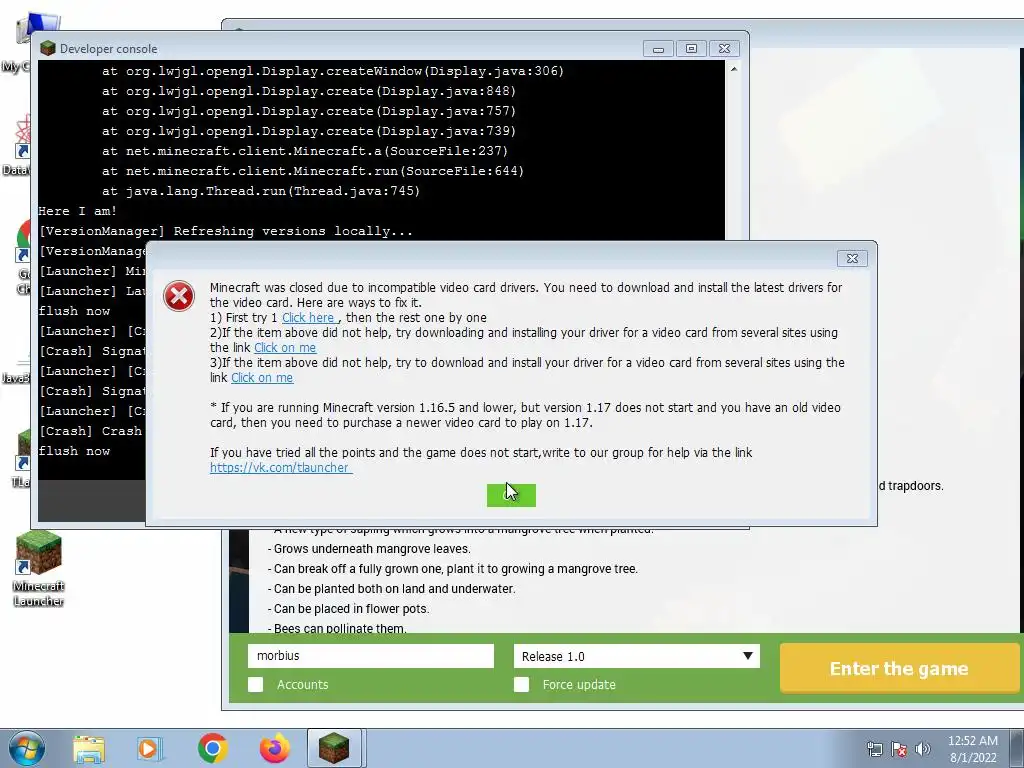
Task: Click 'Can be planted both on land' line
Action: (x=391, y=588)
